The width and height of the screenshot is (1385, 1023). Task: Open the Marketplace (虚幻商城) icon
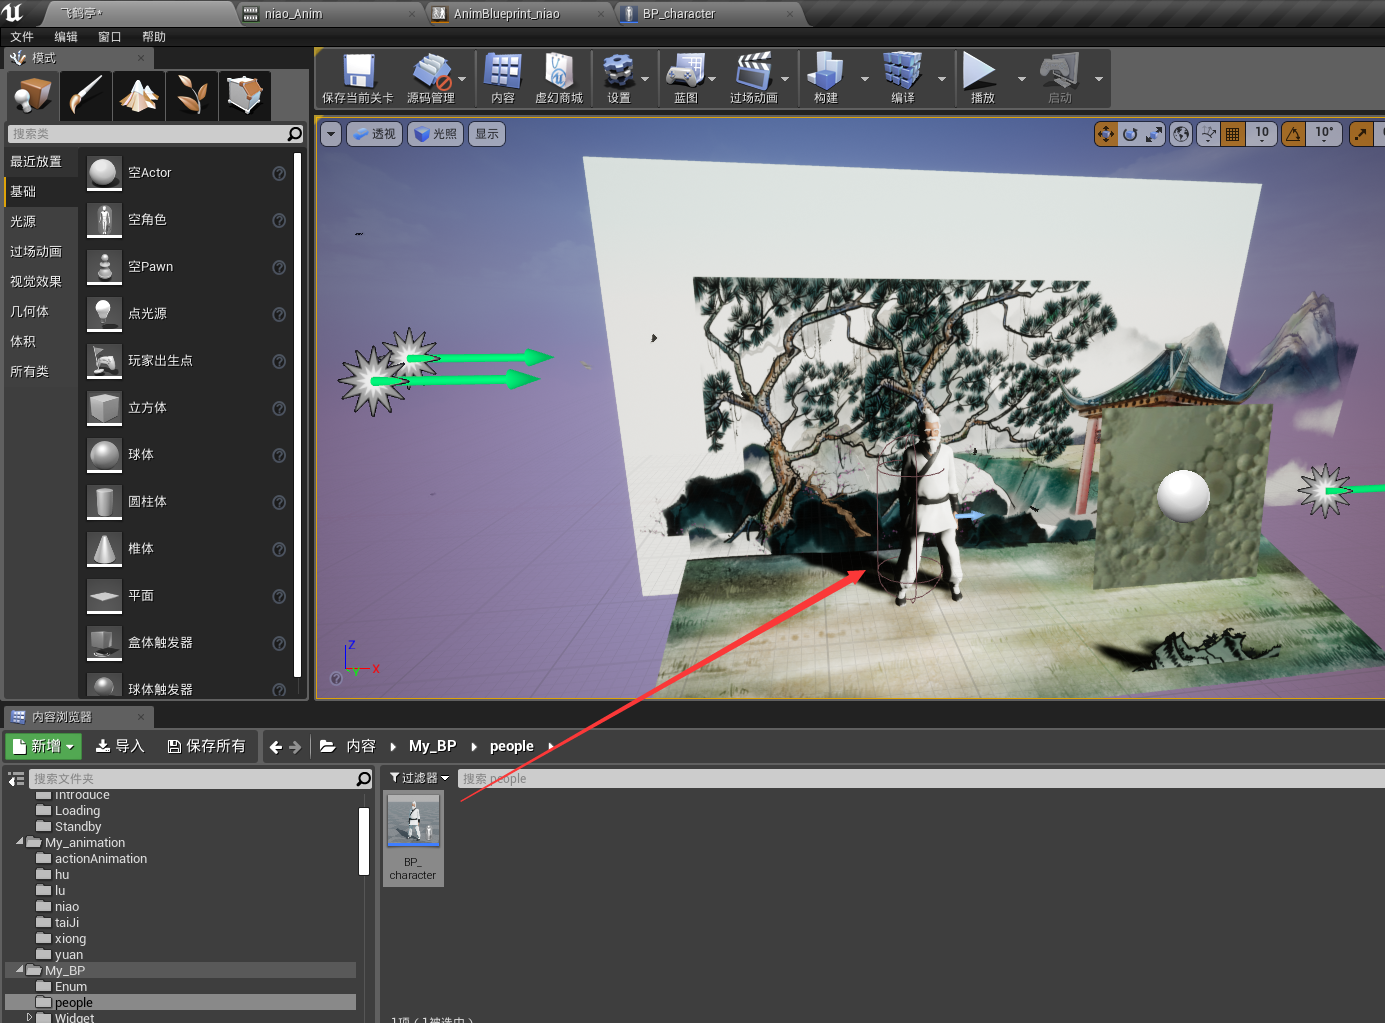pos(558,78)
